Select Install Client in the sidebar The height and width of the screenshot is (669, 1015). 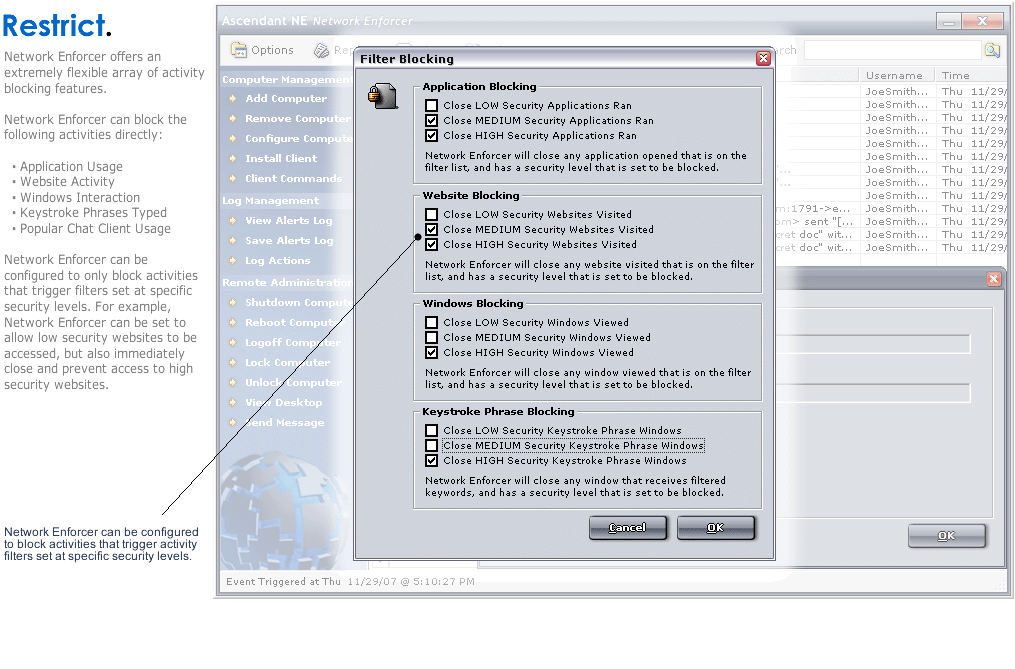[x=280, y=159]
